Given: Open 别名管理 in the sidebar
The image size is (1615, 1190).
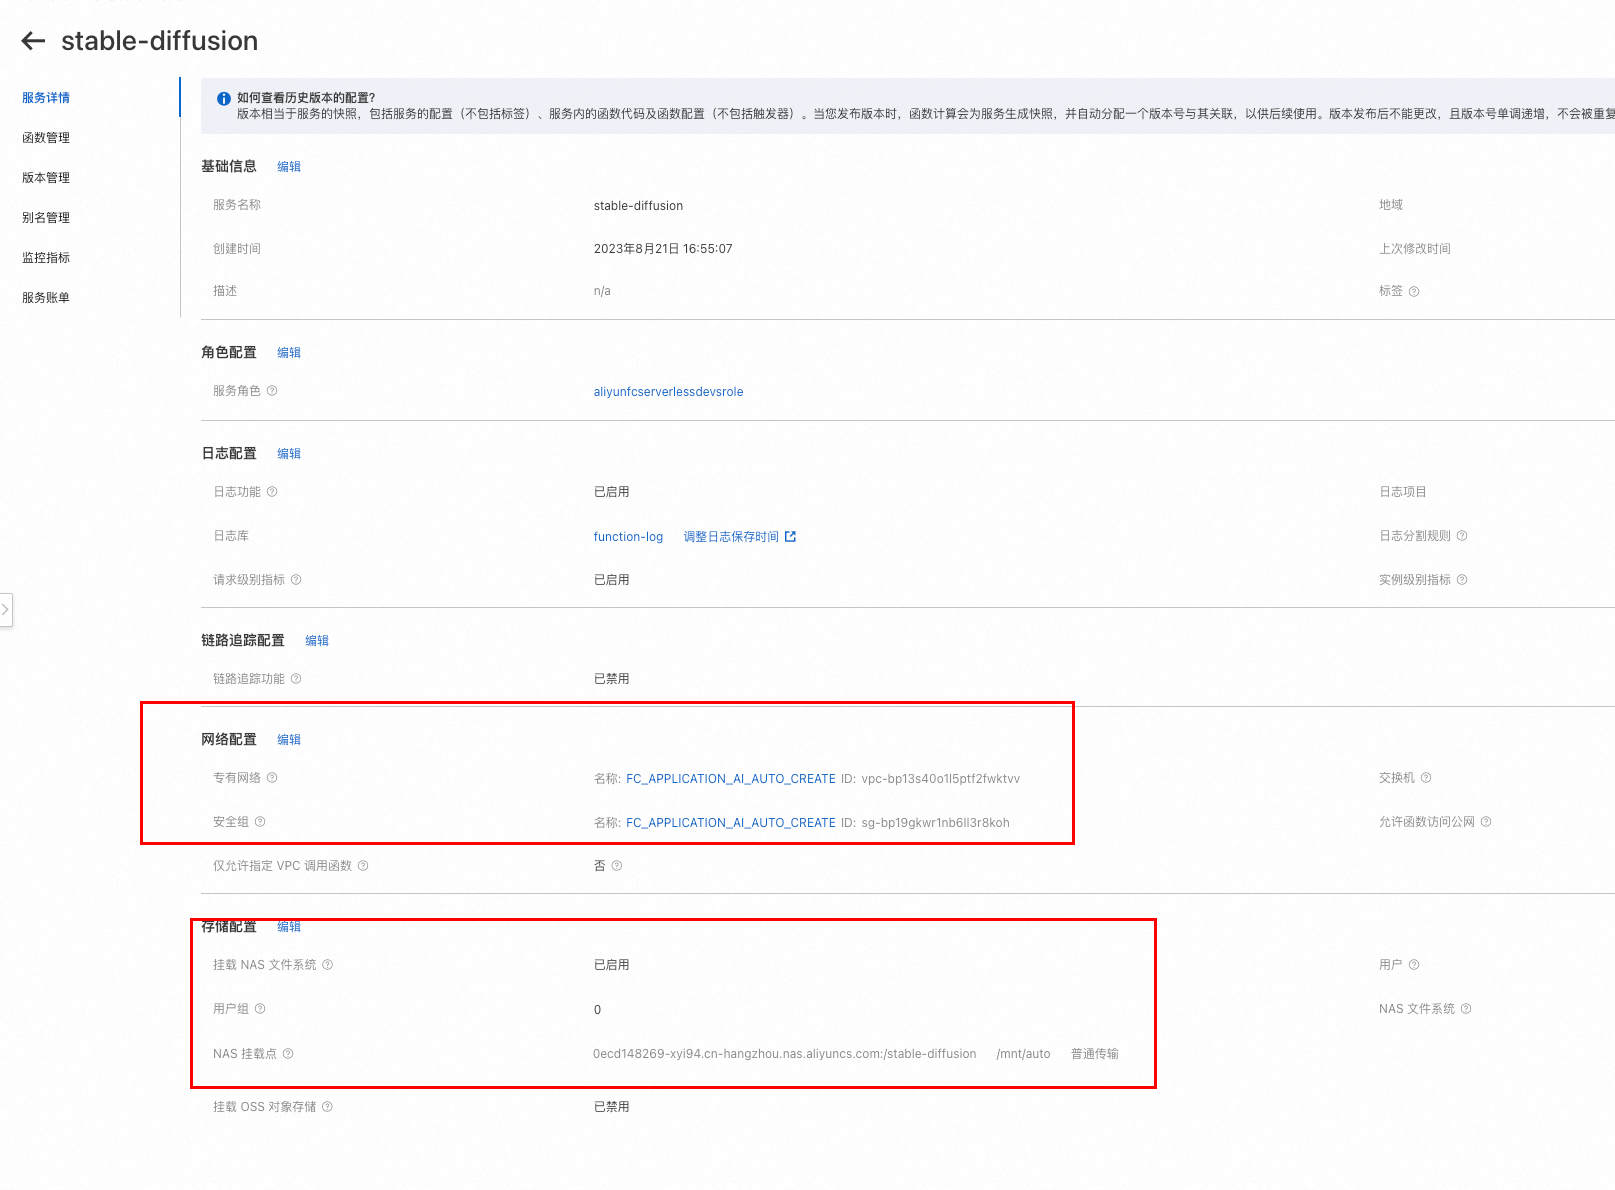Looking at the screenshot, I should click(46, 218).
